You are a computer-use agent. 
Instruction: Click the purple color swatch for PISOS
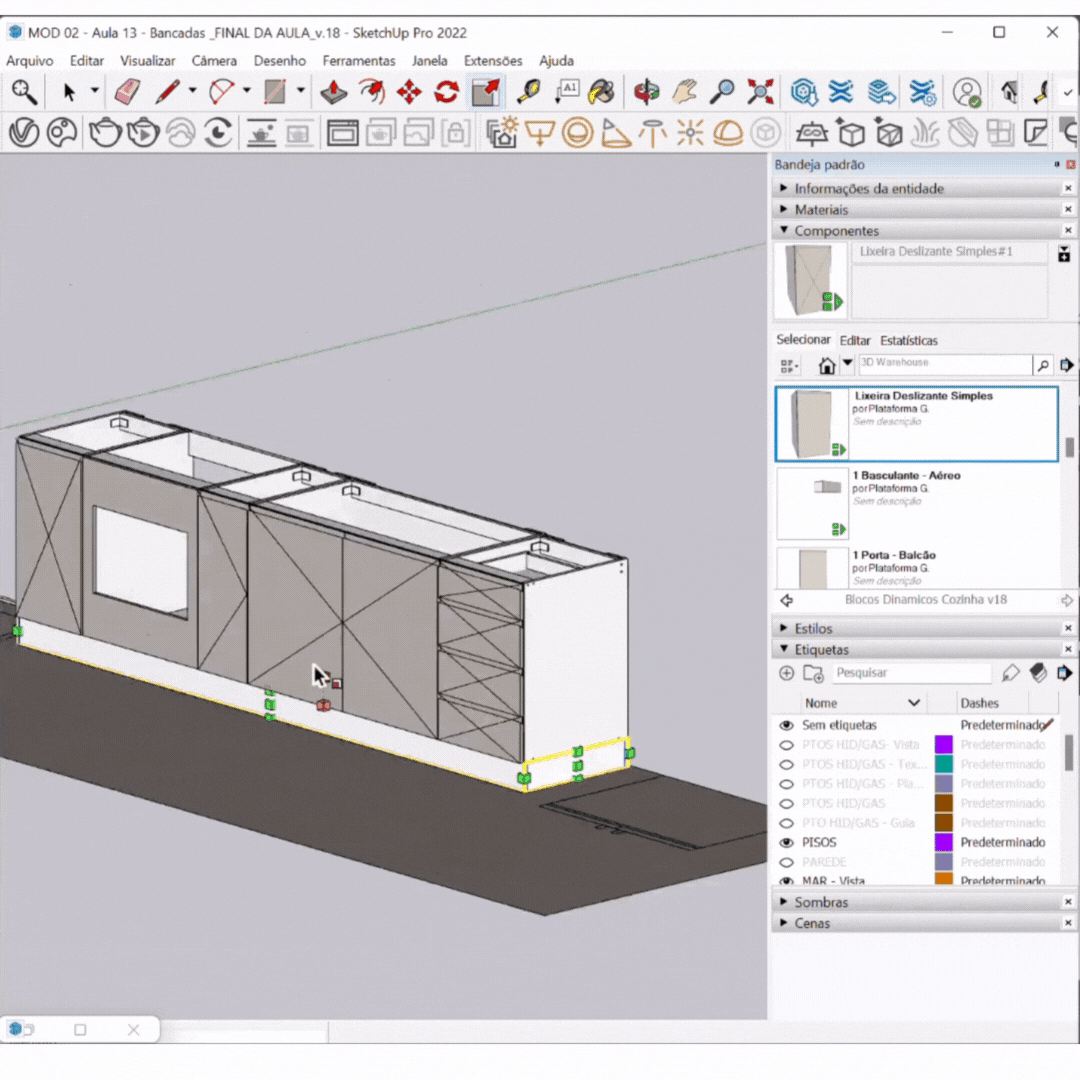943,843
